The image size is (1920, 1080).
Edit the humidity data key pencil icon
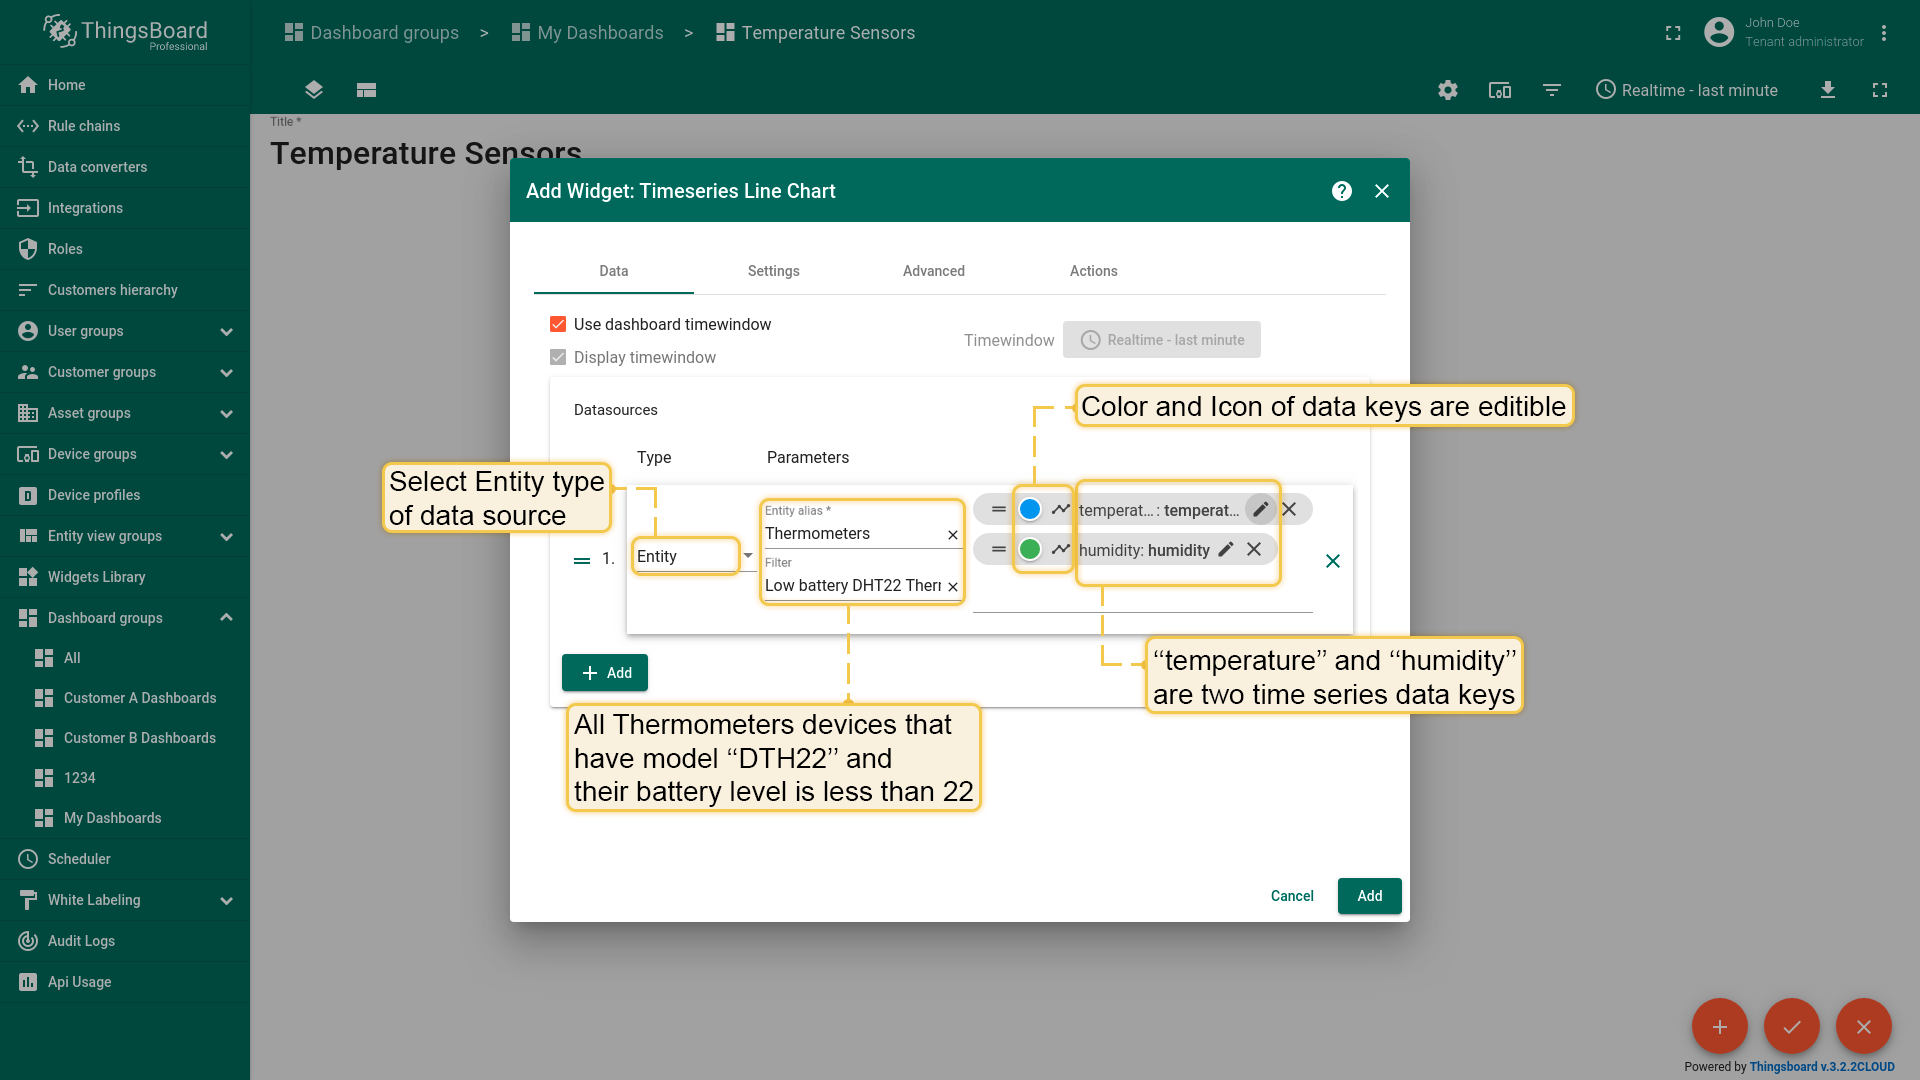[x=1226, y=549]
